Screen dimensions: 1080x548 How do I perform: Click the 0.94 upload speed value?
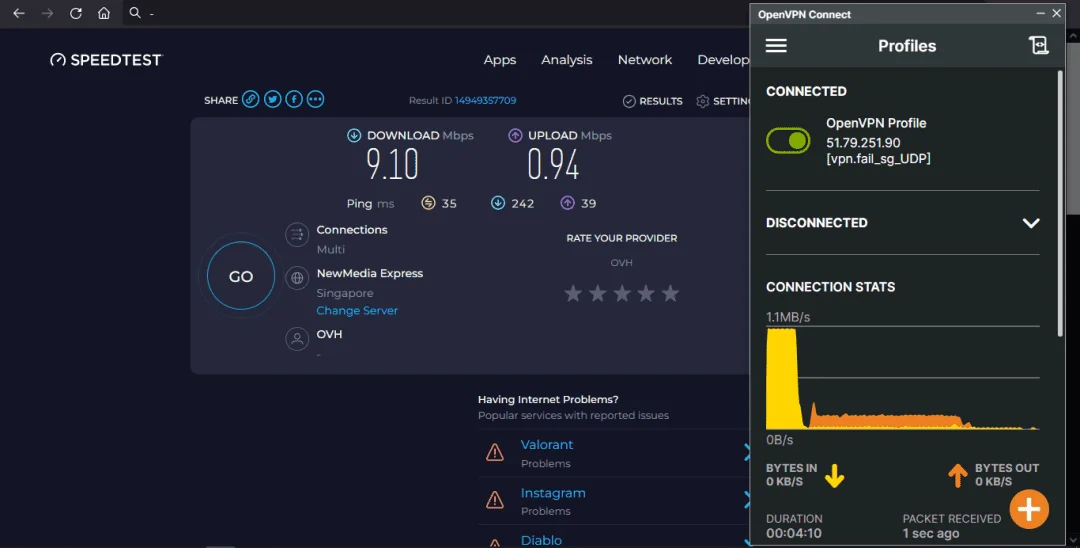[x=553, y=165]
